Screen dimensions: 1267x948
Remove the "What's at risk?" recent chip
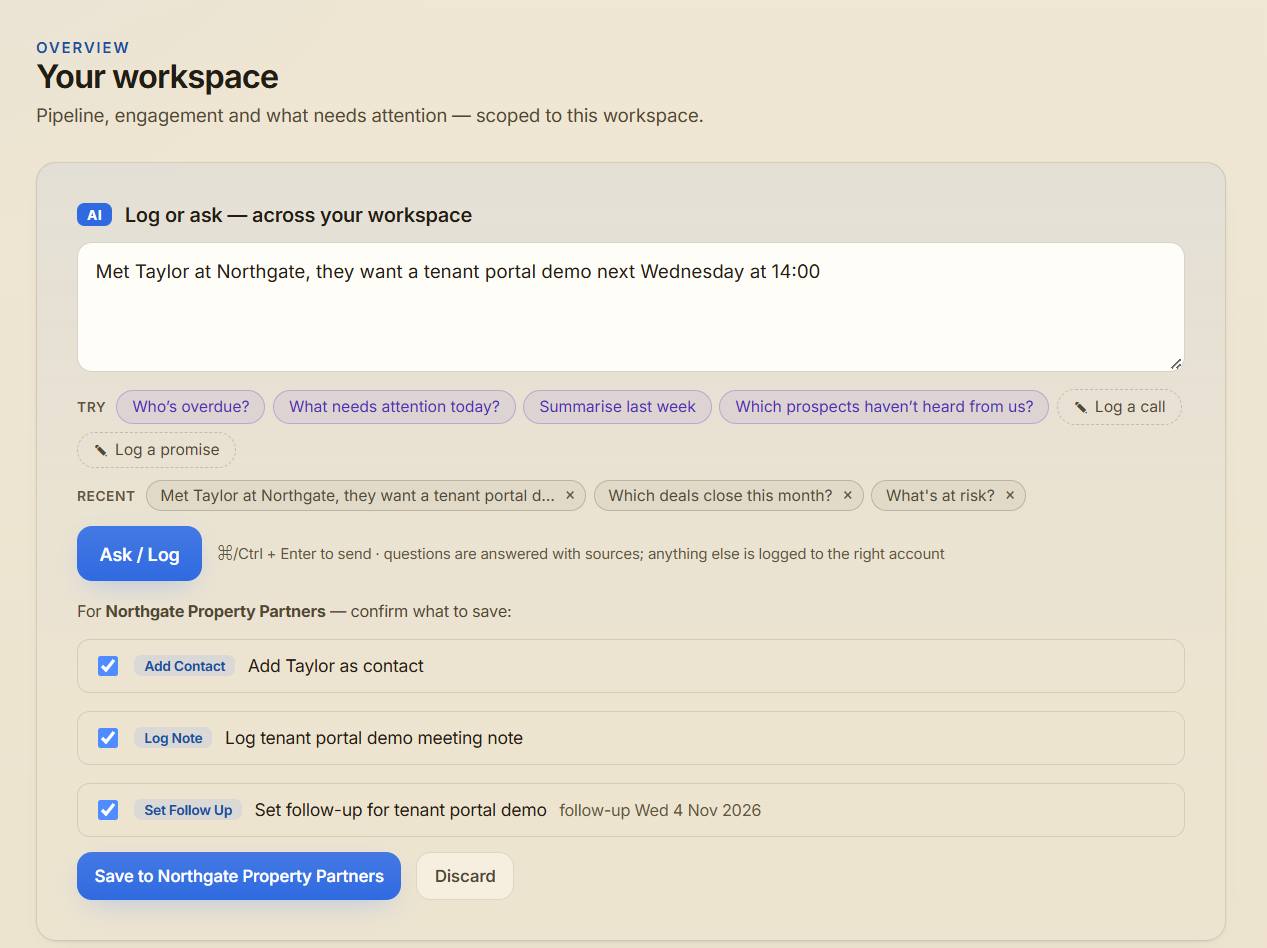(x=1010, y=495)
